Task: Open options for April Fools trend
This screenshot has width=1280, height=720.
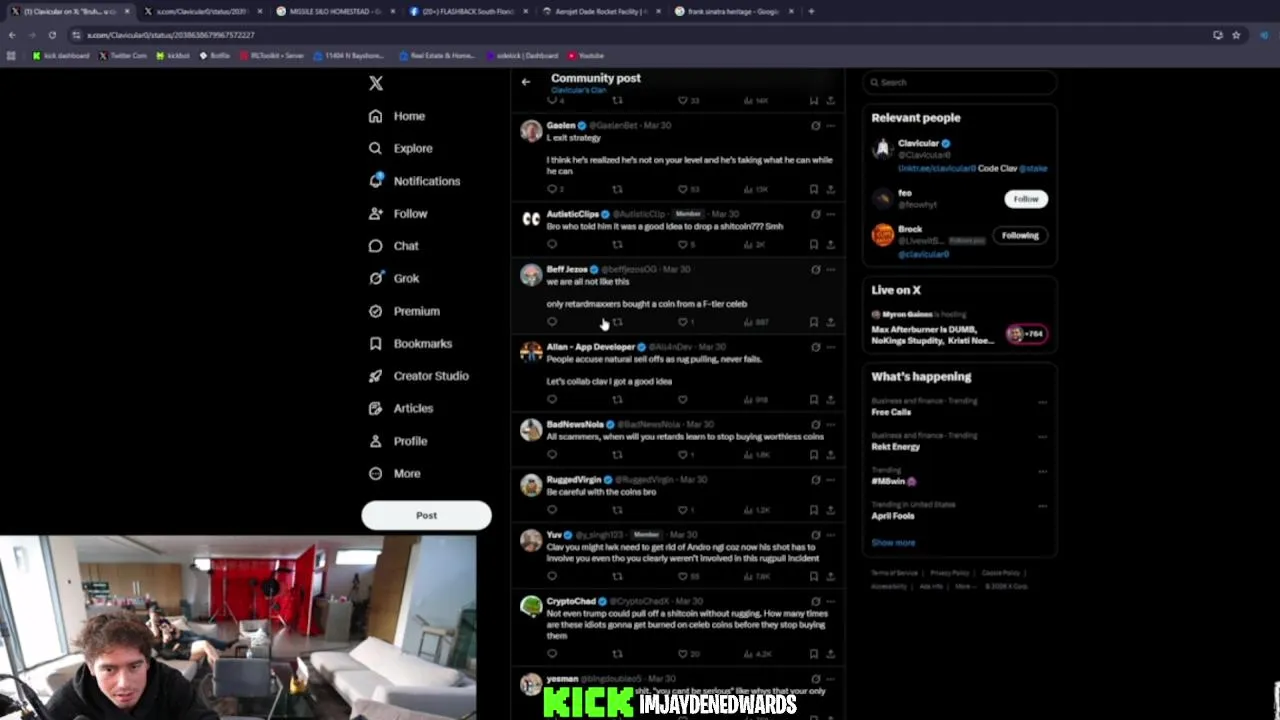Action: tap(1042, 506)
